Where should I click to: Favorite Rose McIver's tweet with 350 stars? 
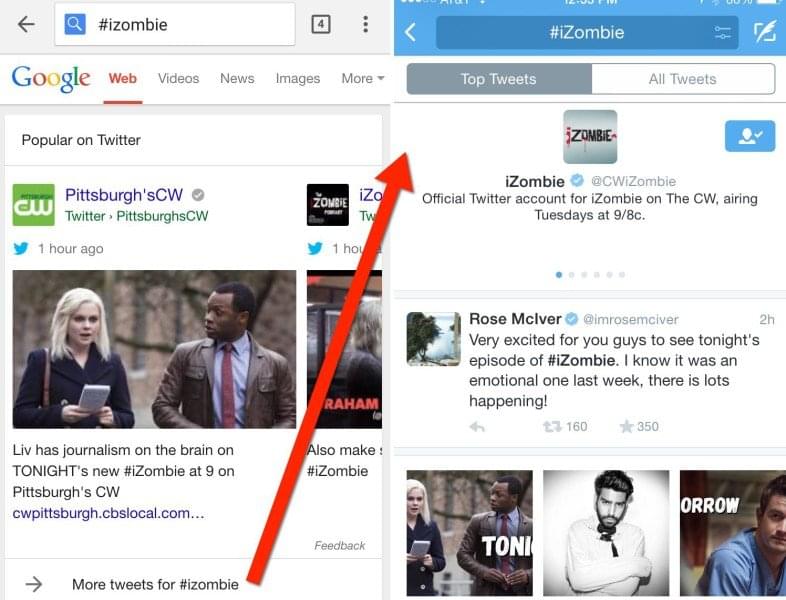(x=639, y=427)
